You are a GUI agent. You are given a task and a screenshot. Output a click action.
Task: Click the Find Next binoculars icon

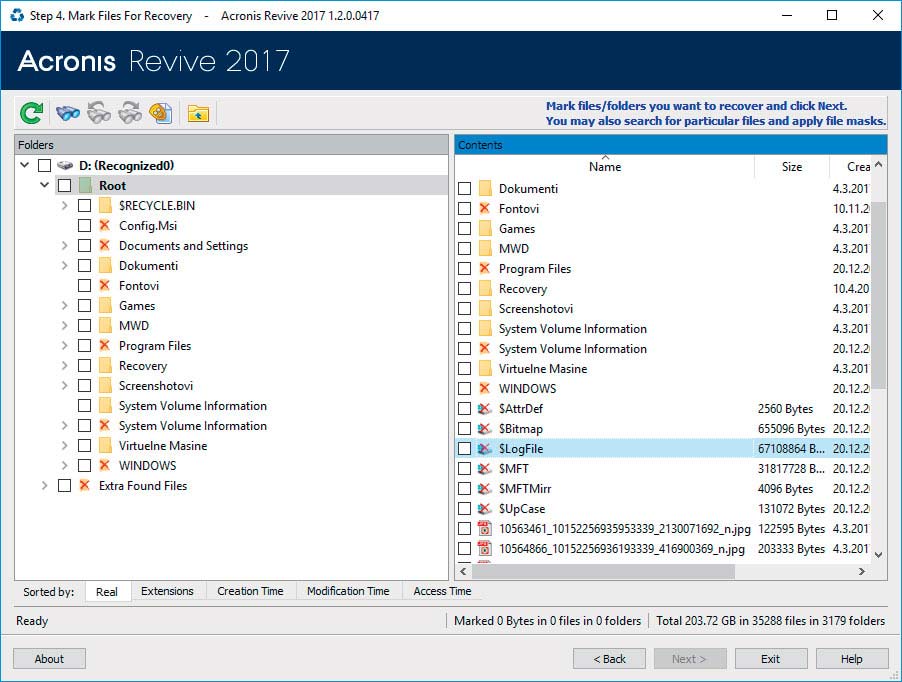tap(130, 113)
